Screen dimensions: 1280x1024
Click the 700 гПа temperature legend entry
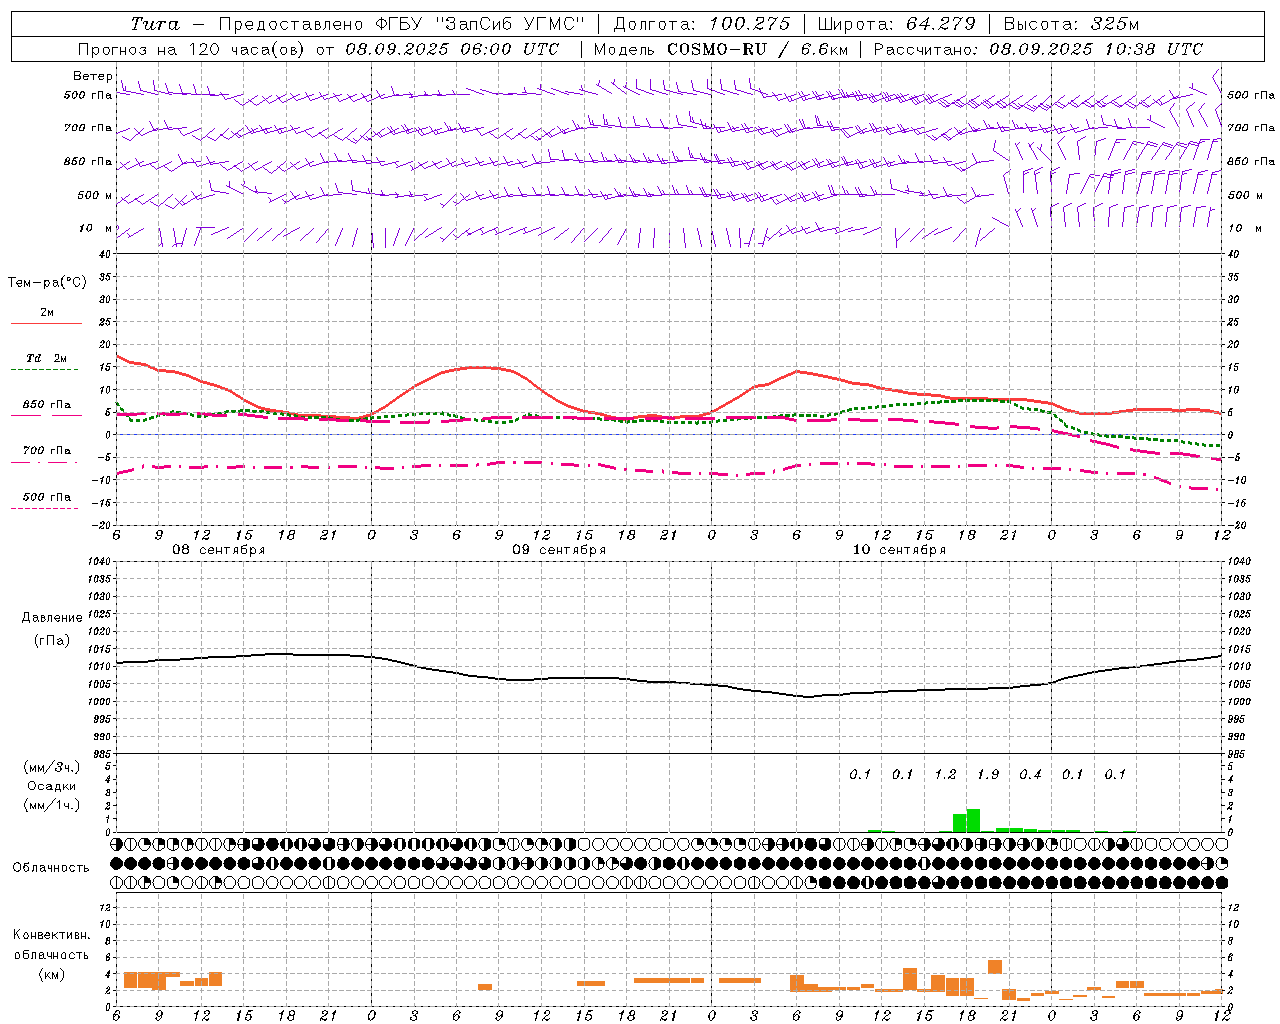pos(47,450)
